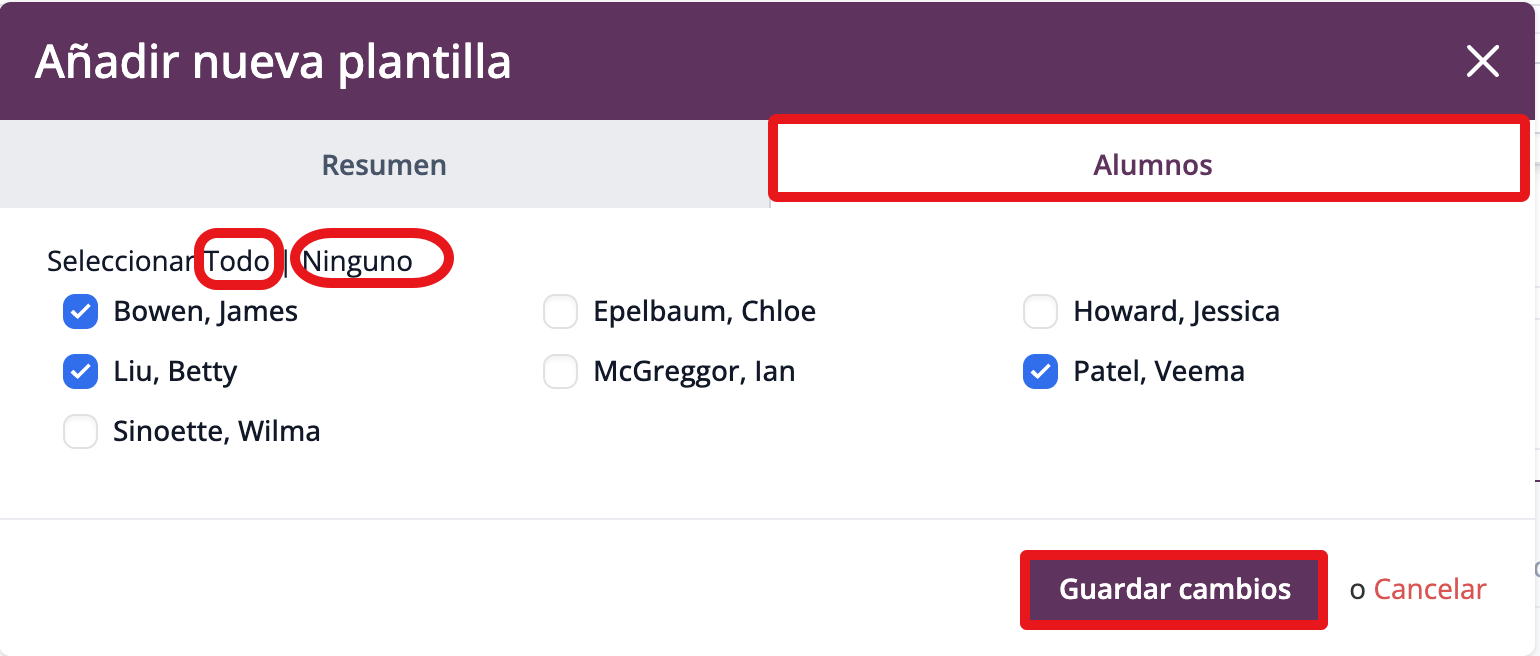Screen dimensions: 1540x656
Task: Click the name text "McGreggor, Ian"
Action: tap(694, 372)
